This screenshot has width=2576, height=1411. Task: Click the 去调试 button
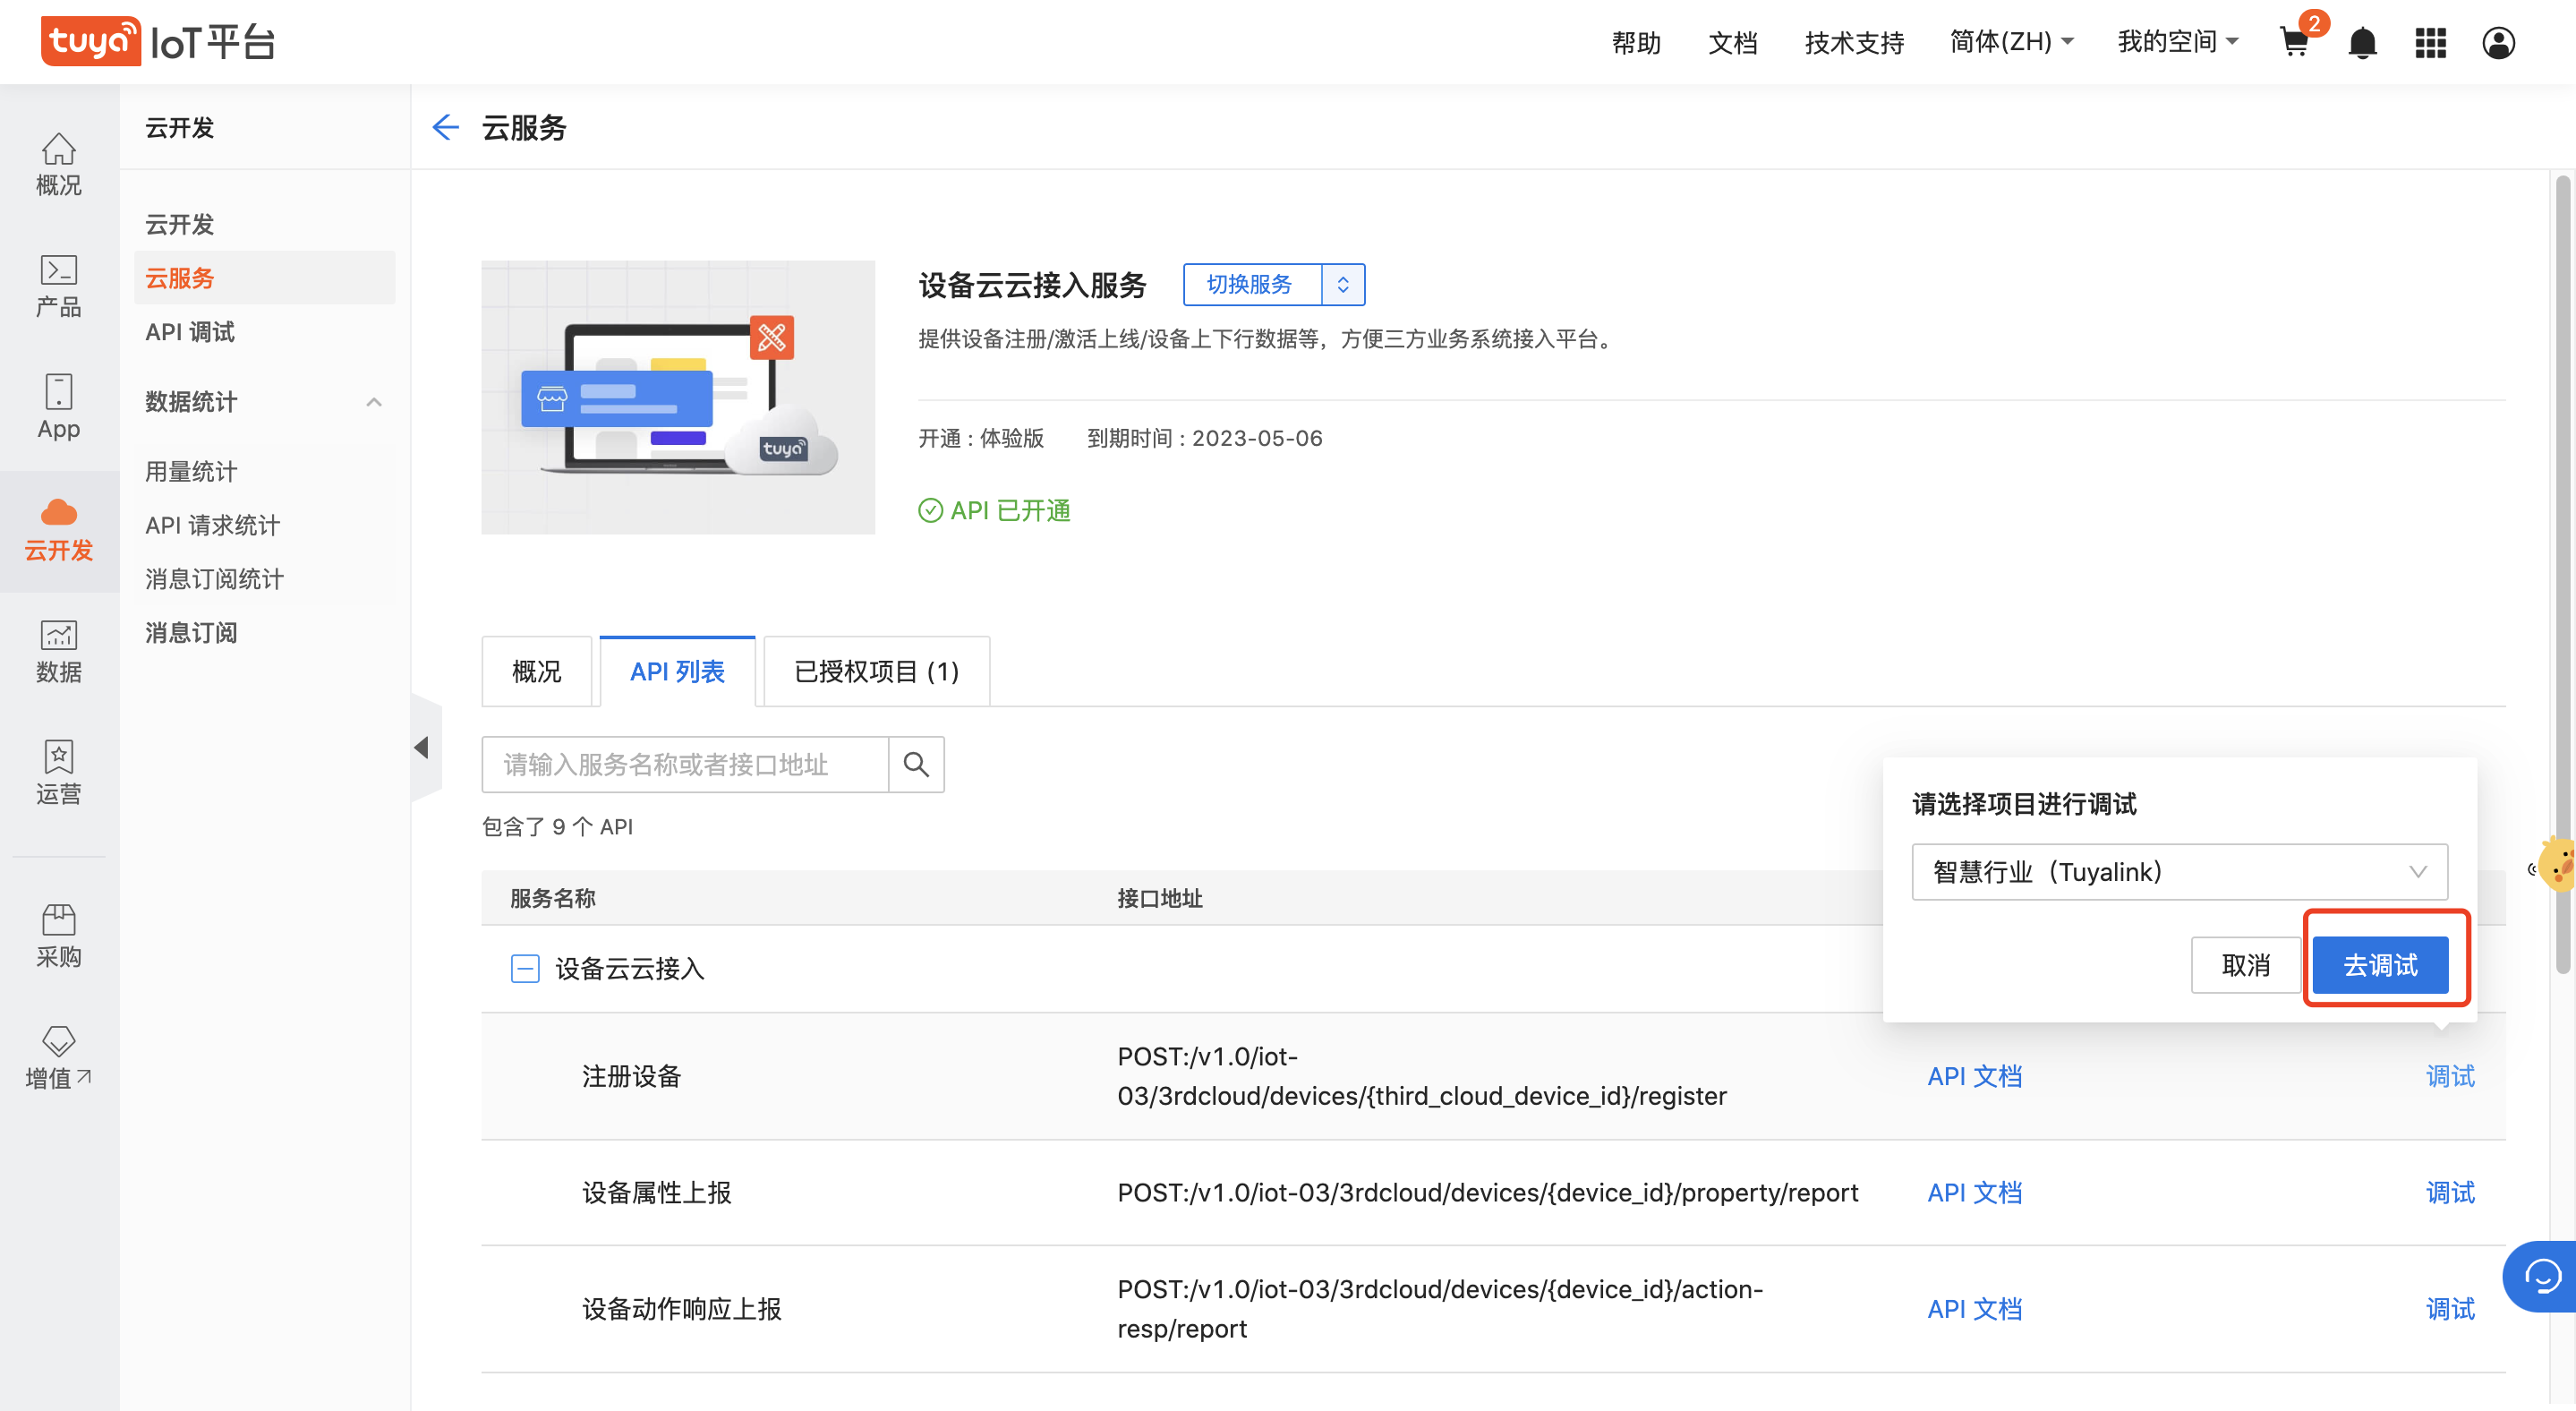[x=2381, y=965]
